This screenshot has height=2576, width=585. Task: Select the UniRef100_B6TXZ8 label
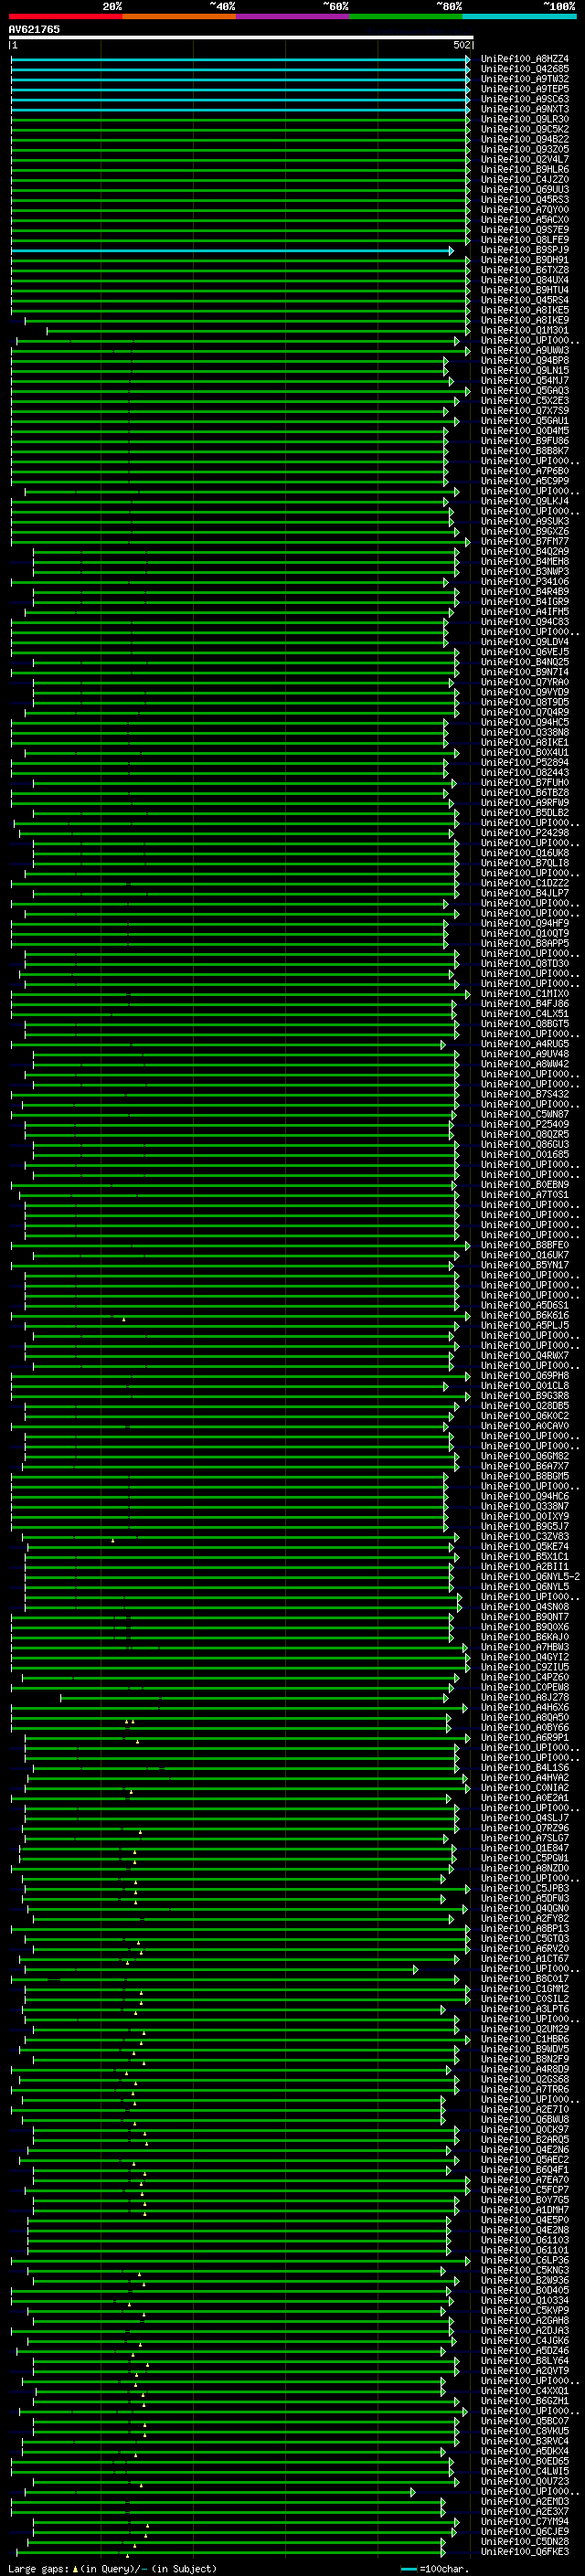point(525,270)
